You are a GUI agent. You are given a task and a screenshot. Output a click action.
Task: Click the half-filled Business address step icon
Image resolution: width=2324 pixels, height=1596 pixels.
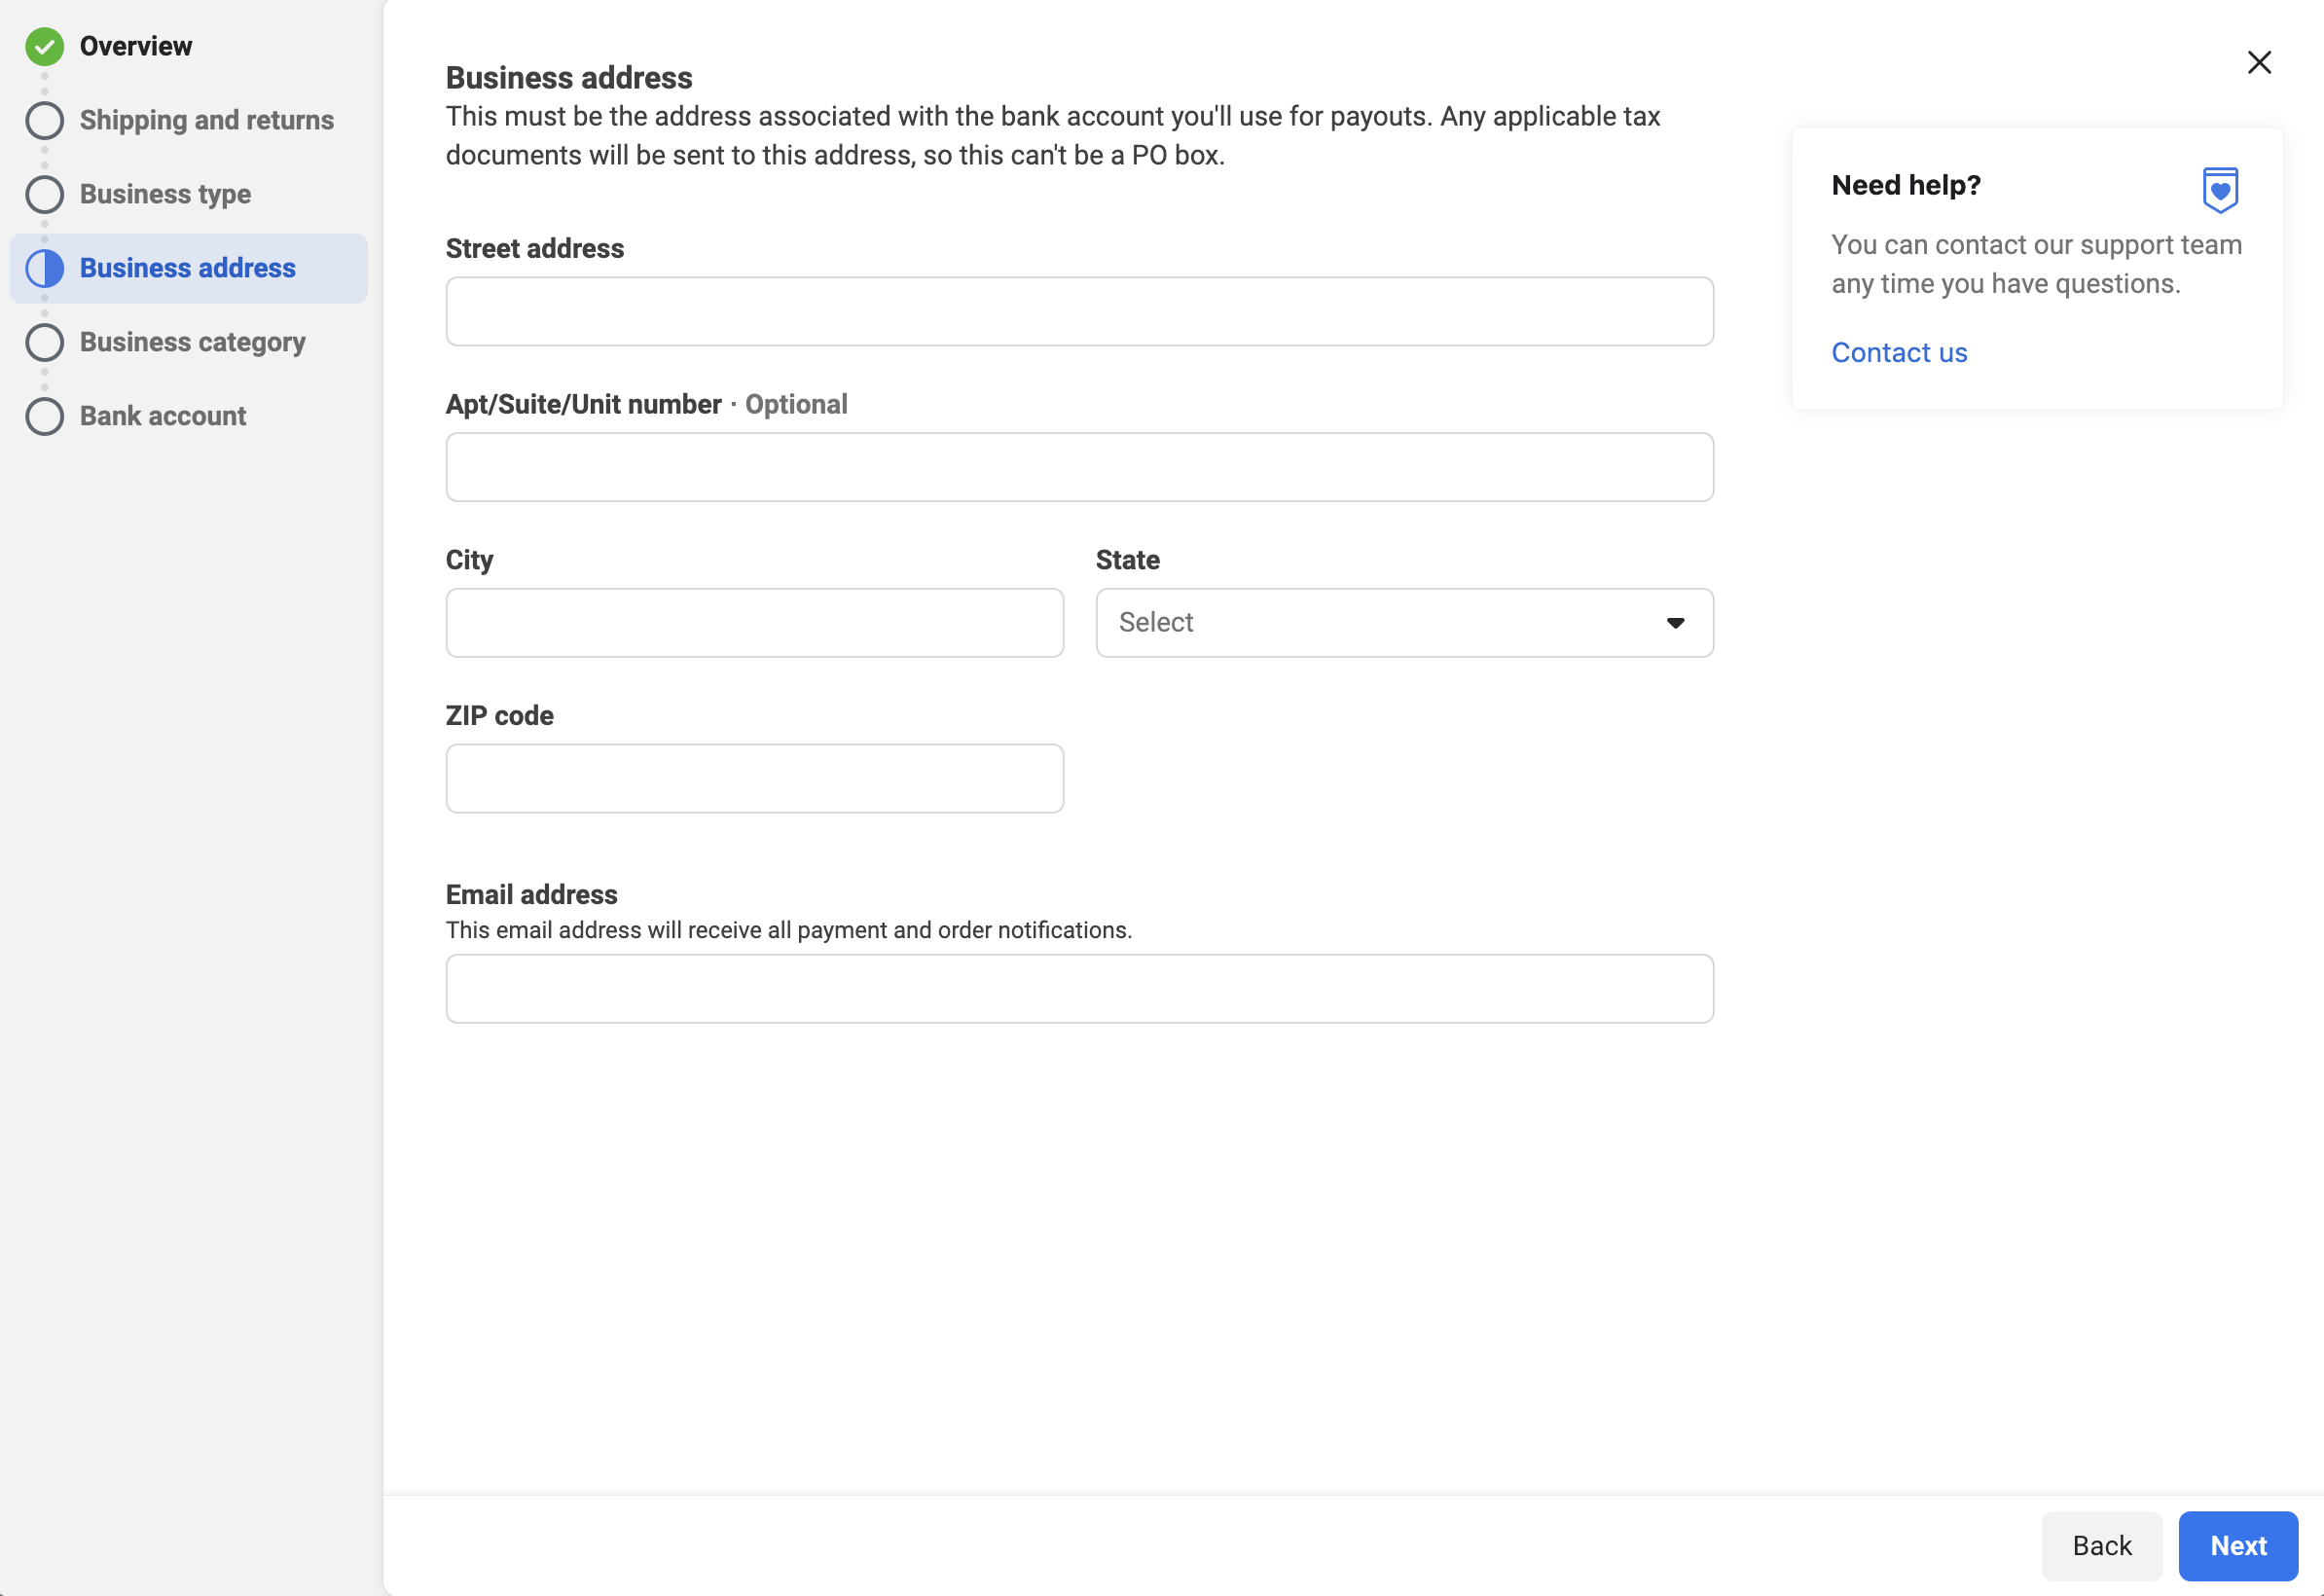pyautogui.click(x=45, y=268)
